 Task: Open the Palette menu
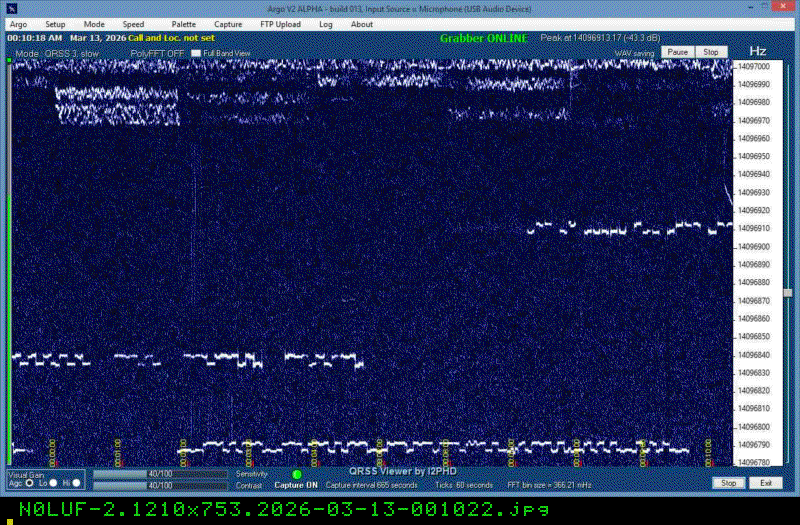pyautogui.click(x=183, y=24)
